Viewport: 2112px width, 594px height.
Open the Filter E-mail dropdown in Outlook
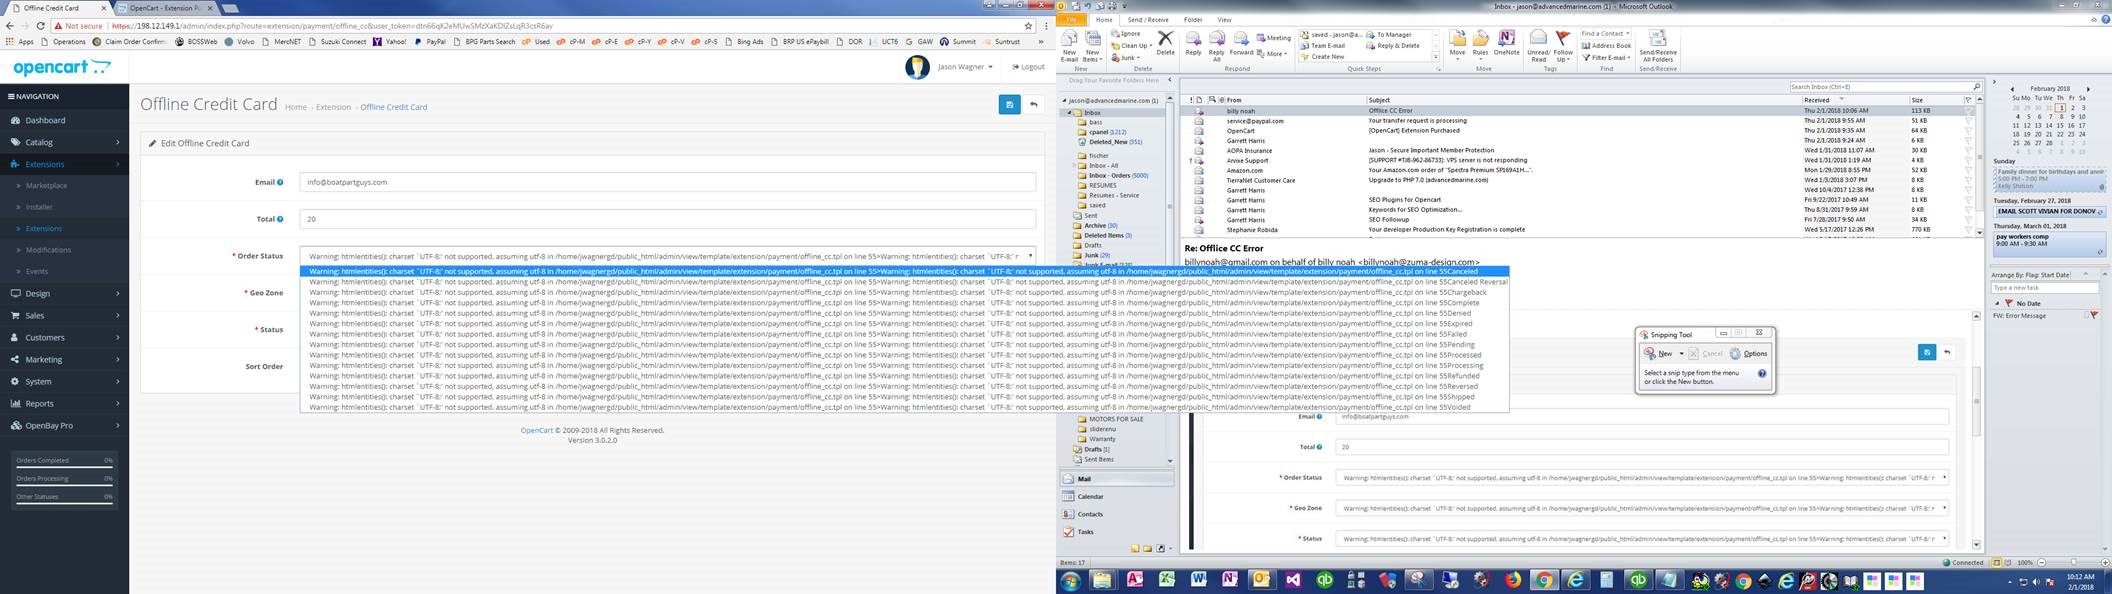1607,58
